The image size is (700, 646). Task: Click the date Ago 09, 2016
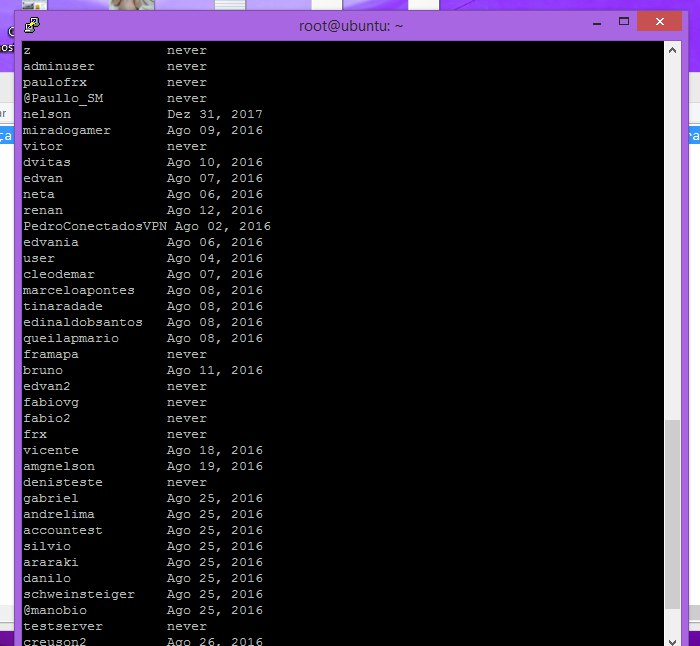click(215, 130)
